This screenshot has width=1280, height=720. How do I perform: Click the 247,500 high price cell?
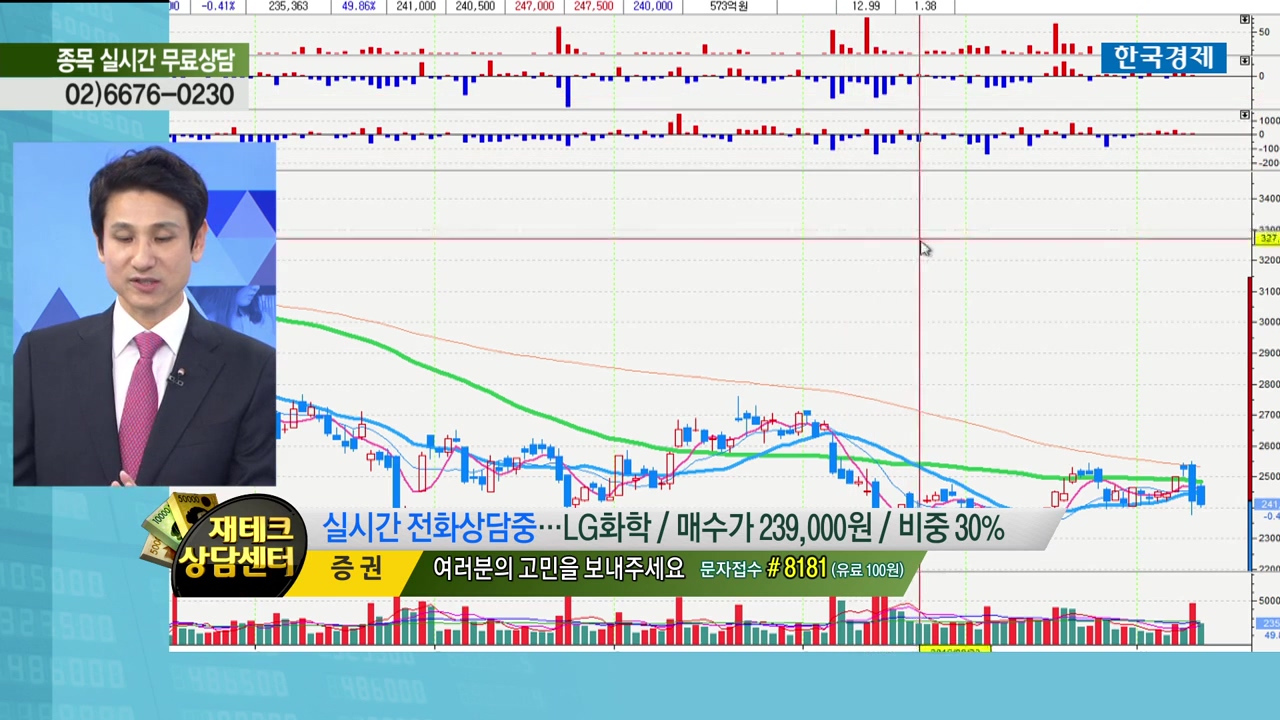(593, 6)
